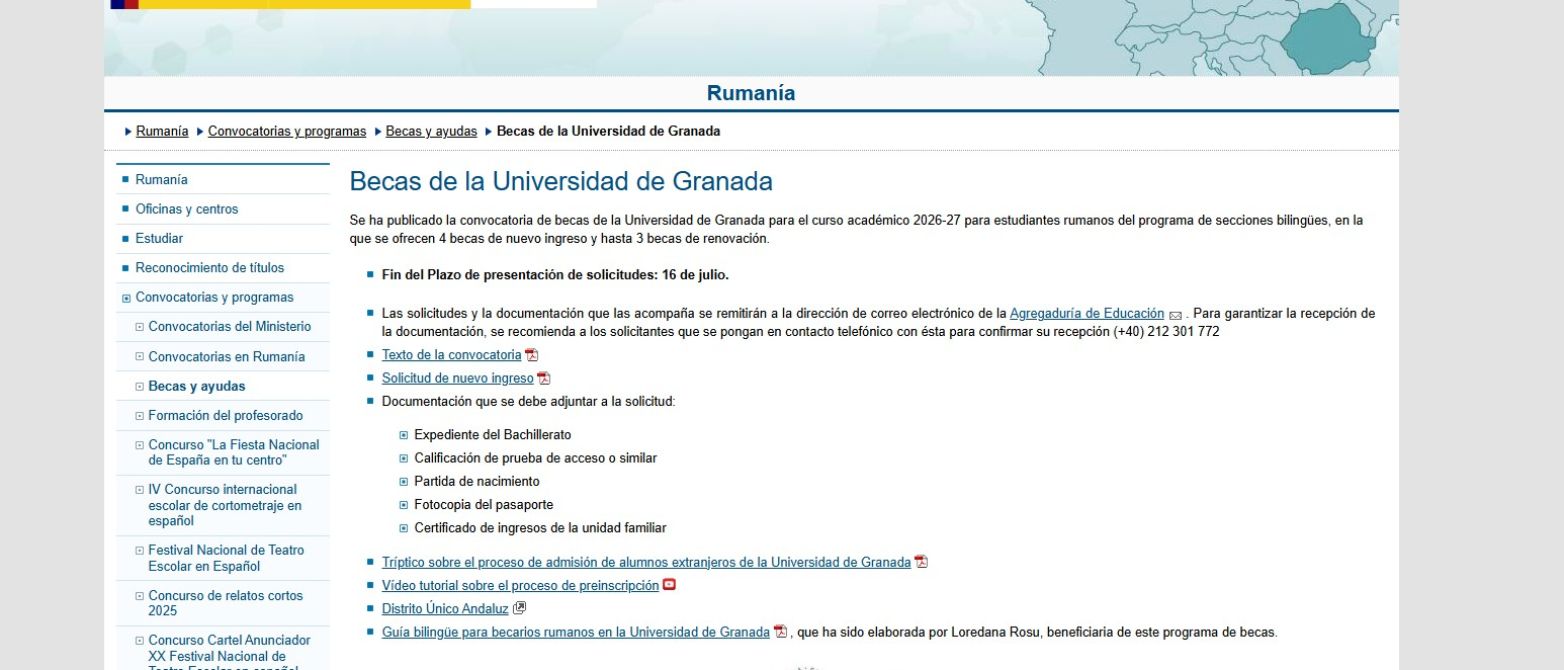Click Certificado de ingresos de la unidad familiar
The width and height of the screenshot is (1564, 670).
(540, 528)
